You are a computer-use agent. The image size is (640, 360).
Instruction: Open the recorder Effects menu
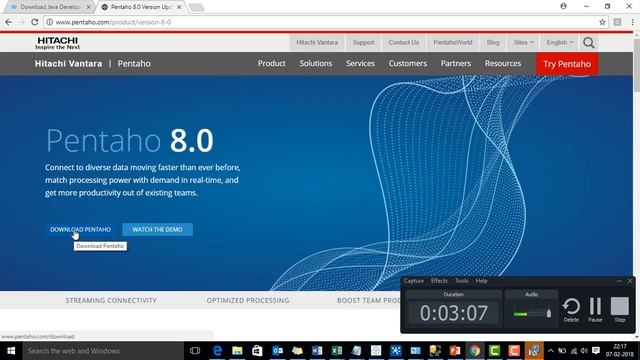439,281
